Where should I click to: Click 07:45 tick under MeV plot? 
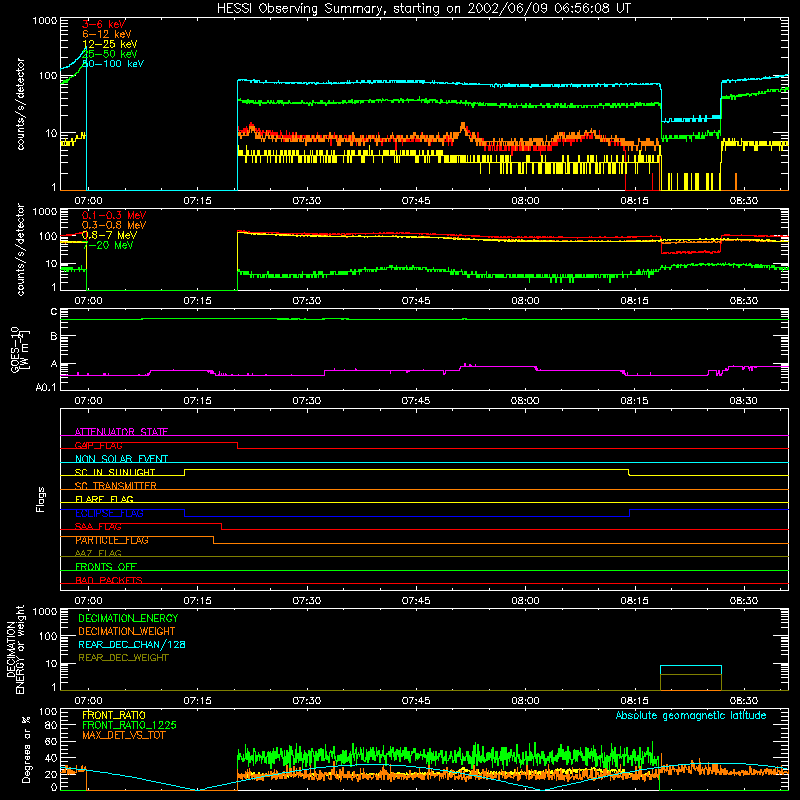tap(416, 301)
